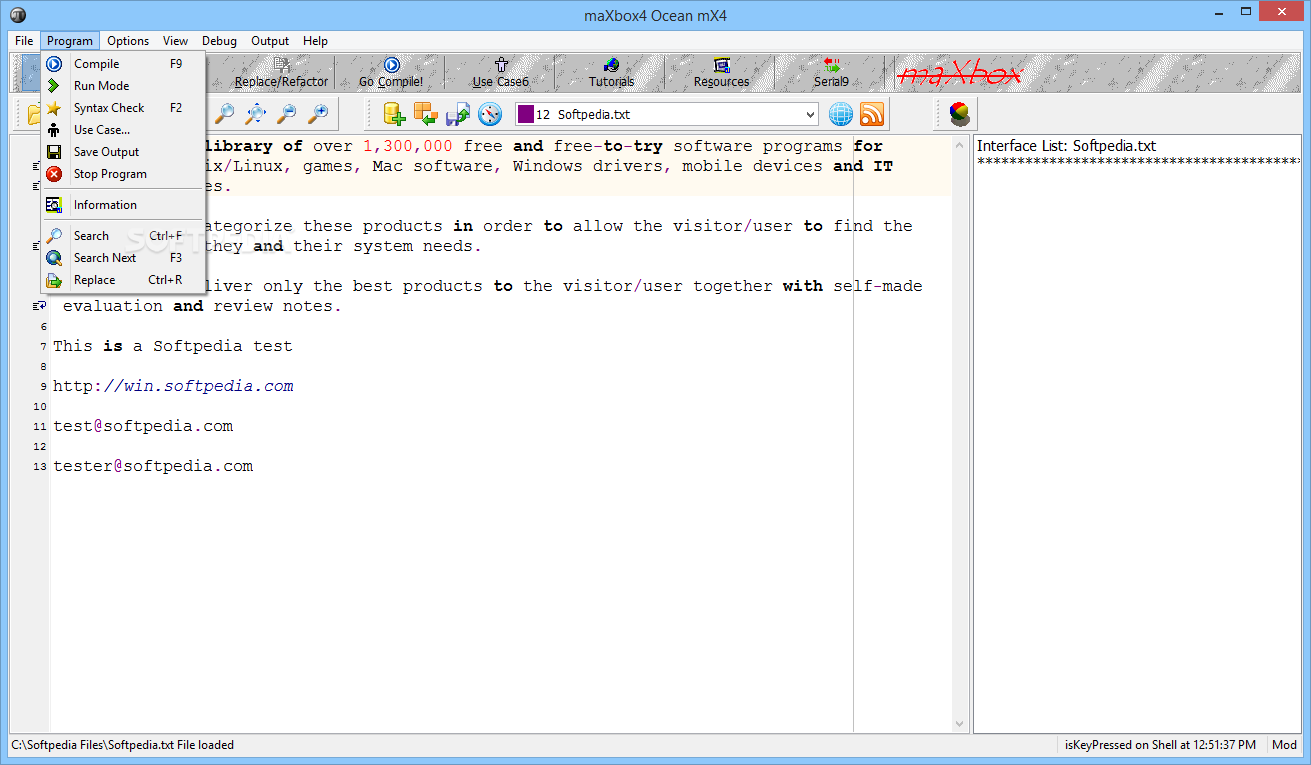Screen dimensions: 1311x765
Task: Click the open folder toolbar icon
Action: [x=34, y=114]
